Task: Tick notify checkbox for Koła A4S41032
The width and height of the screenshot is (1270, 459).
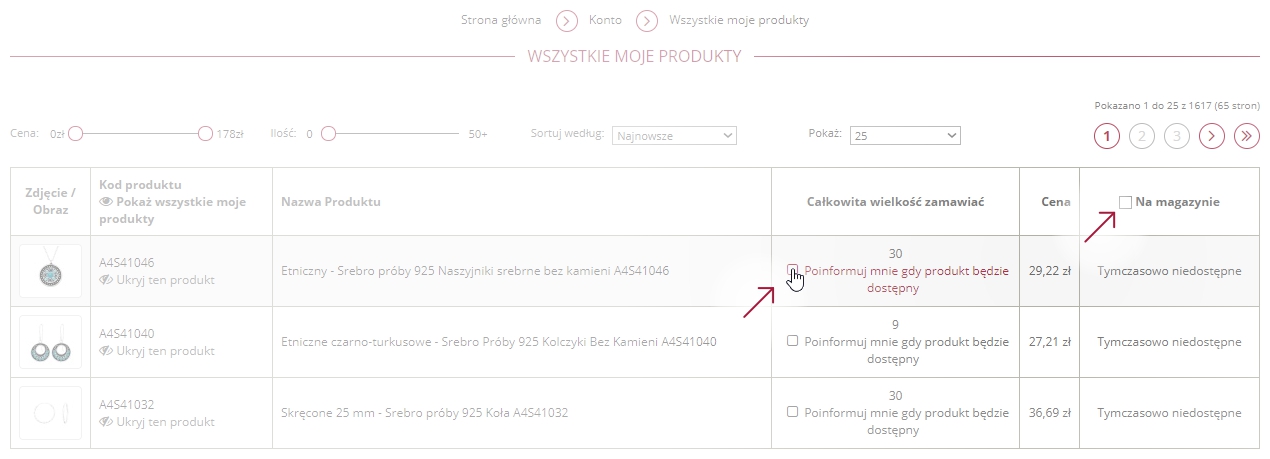Action: [x=792, y=411]
